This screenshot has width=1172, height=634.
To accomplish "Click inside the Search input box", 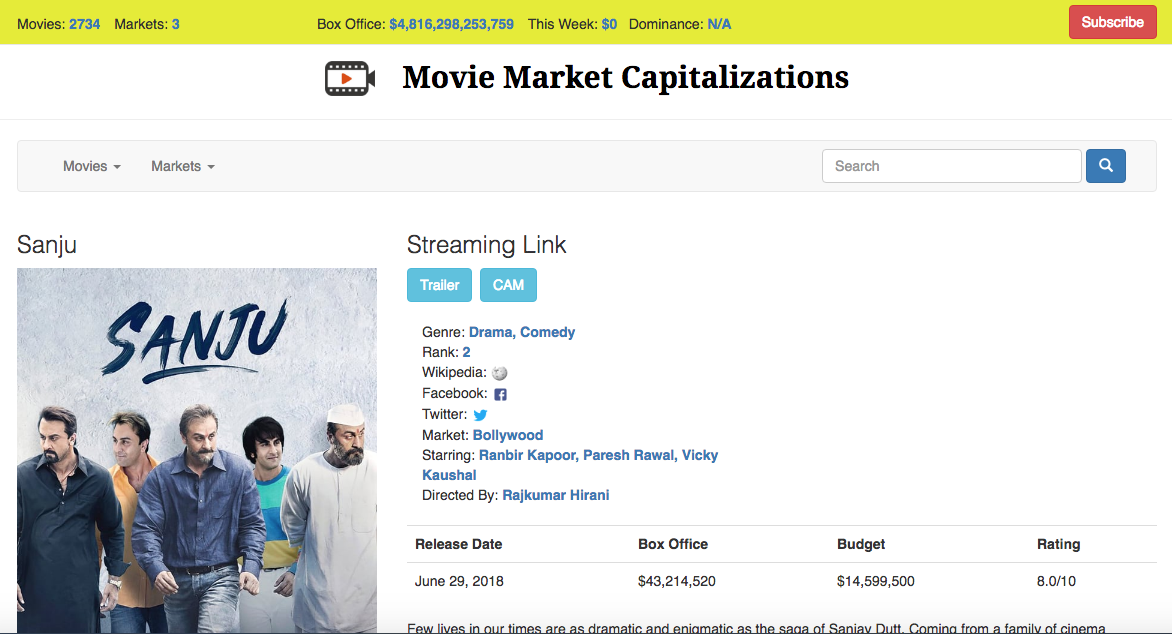I will point(950,165).
